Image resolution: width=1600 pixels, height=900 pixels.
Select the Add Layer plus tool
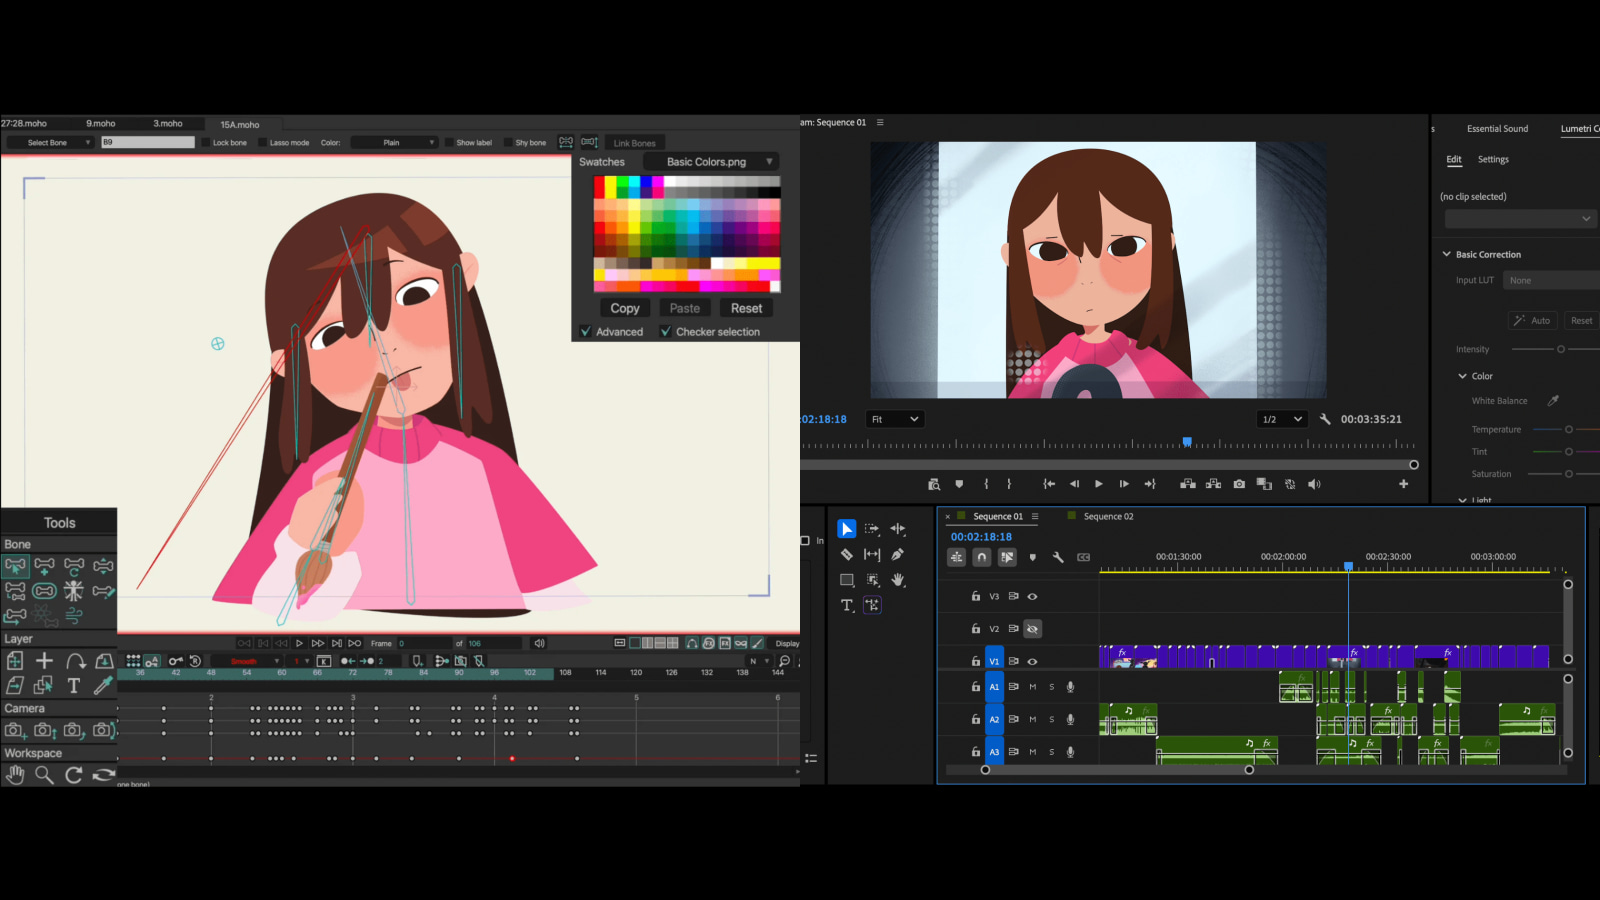pyautogui.click(x=44, y=661)
